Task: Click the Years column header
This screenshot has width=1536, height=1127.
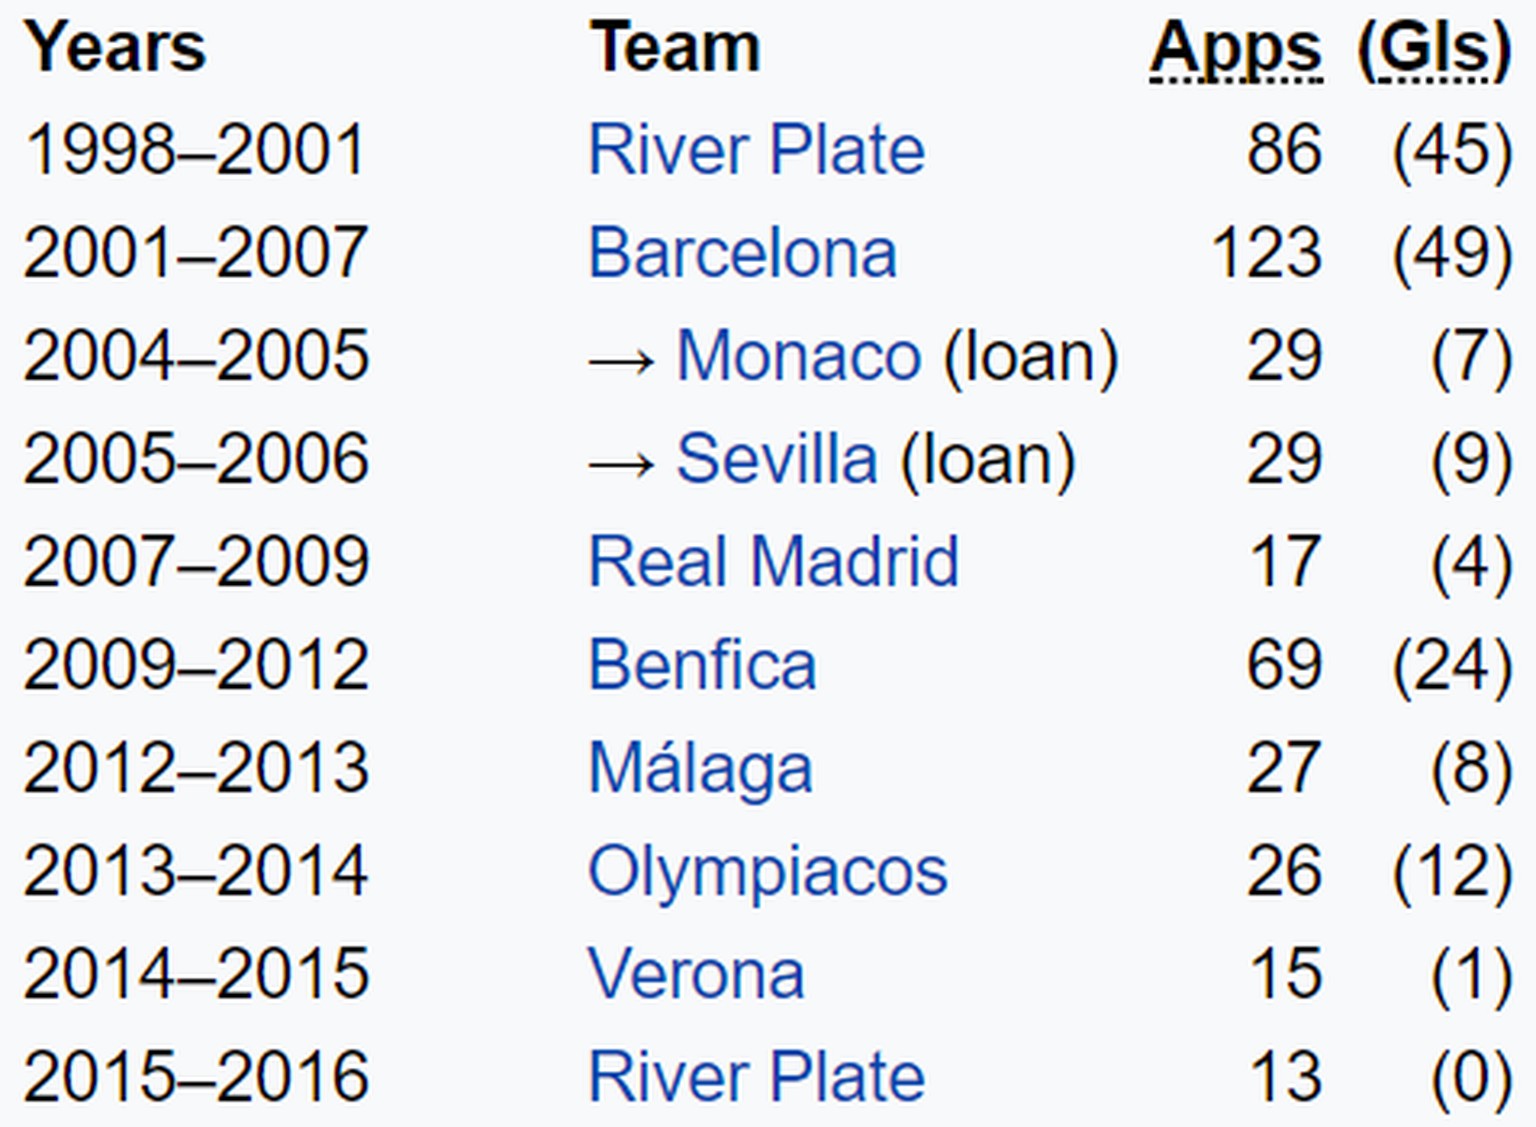Action: (x=115, y=48)
